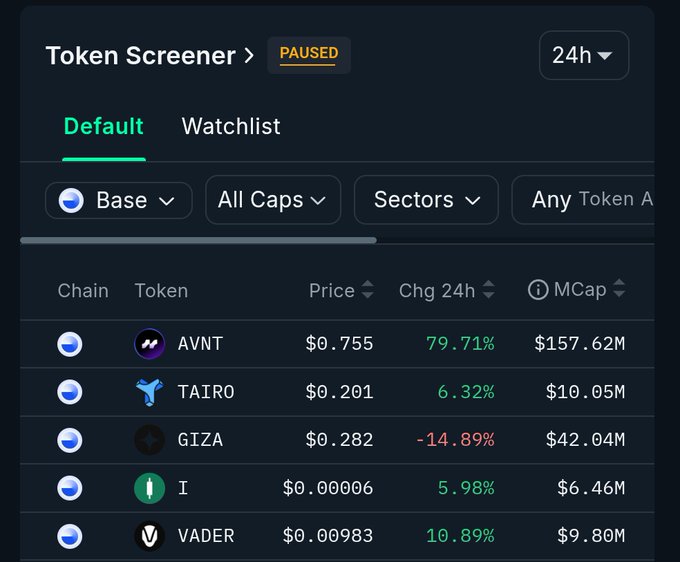Click the MCap info circle icon
Screen dimensions: 680x562
tap(538, 290)
